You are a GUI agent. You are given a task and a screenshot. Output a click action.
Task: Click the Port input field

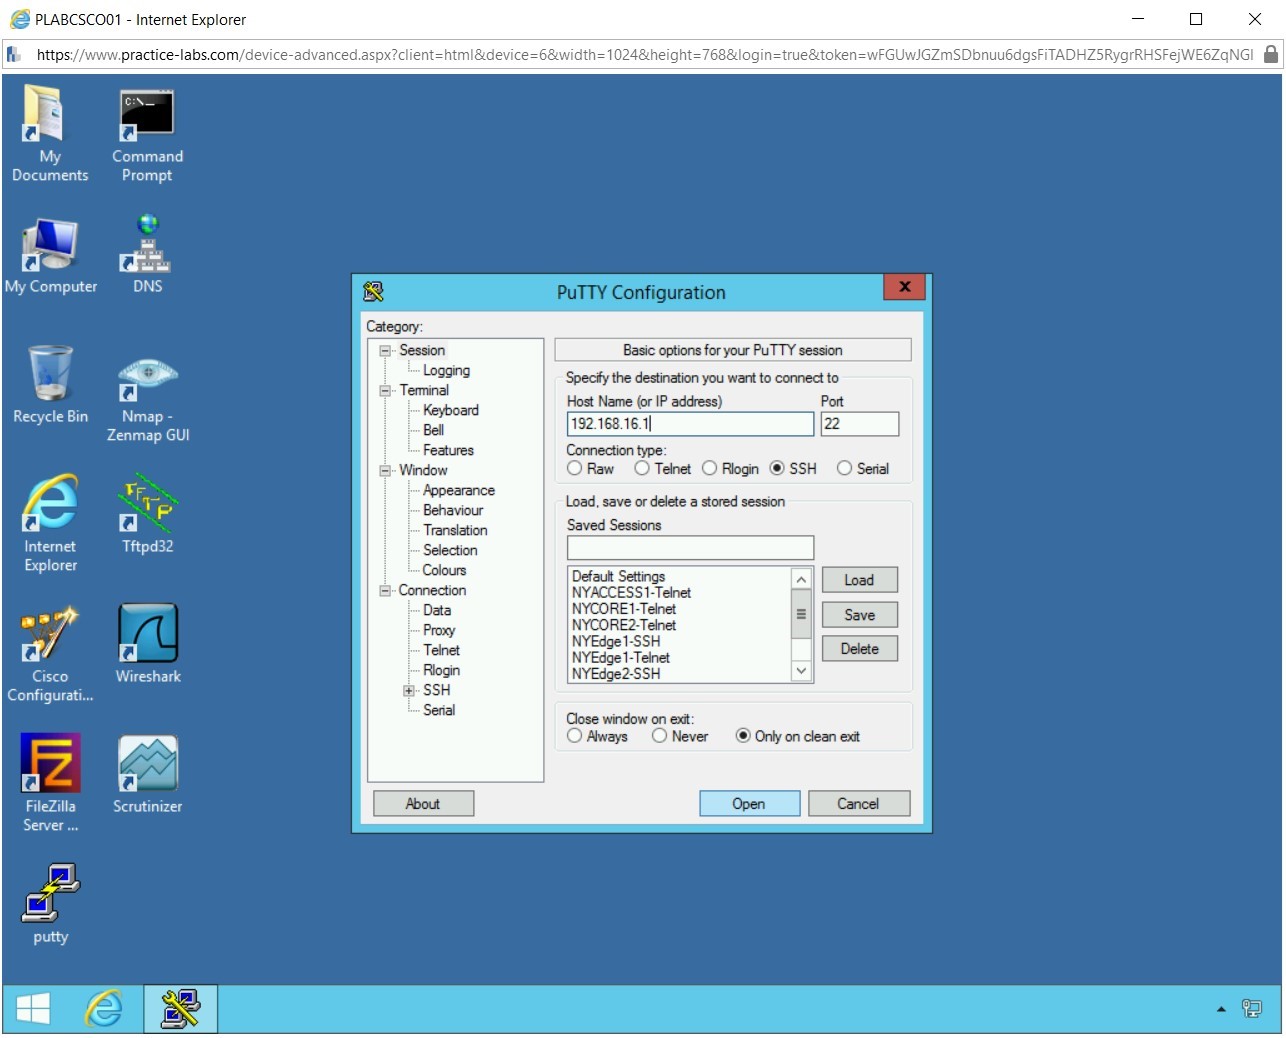(860, 424)
